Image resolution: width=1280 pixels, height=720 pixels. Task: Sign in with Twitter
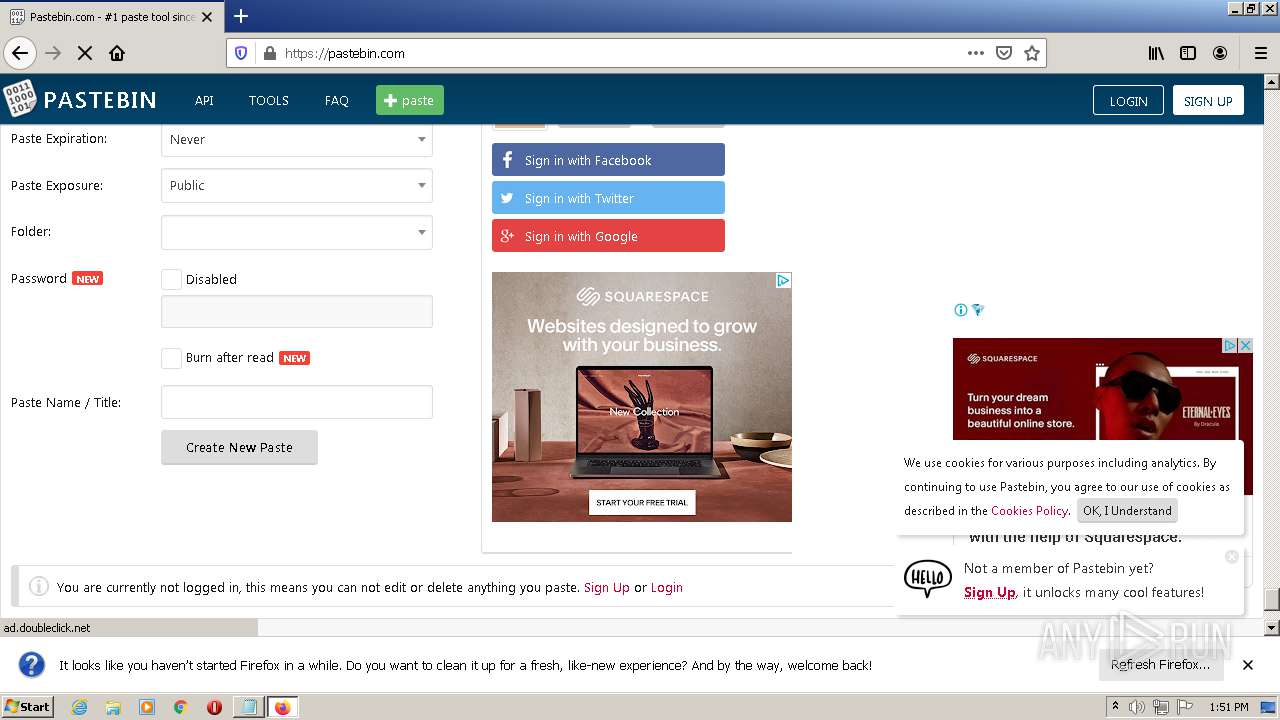tap(608, 198)
